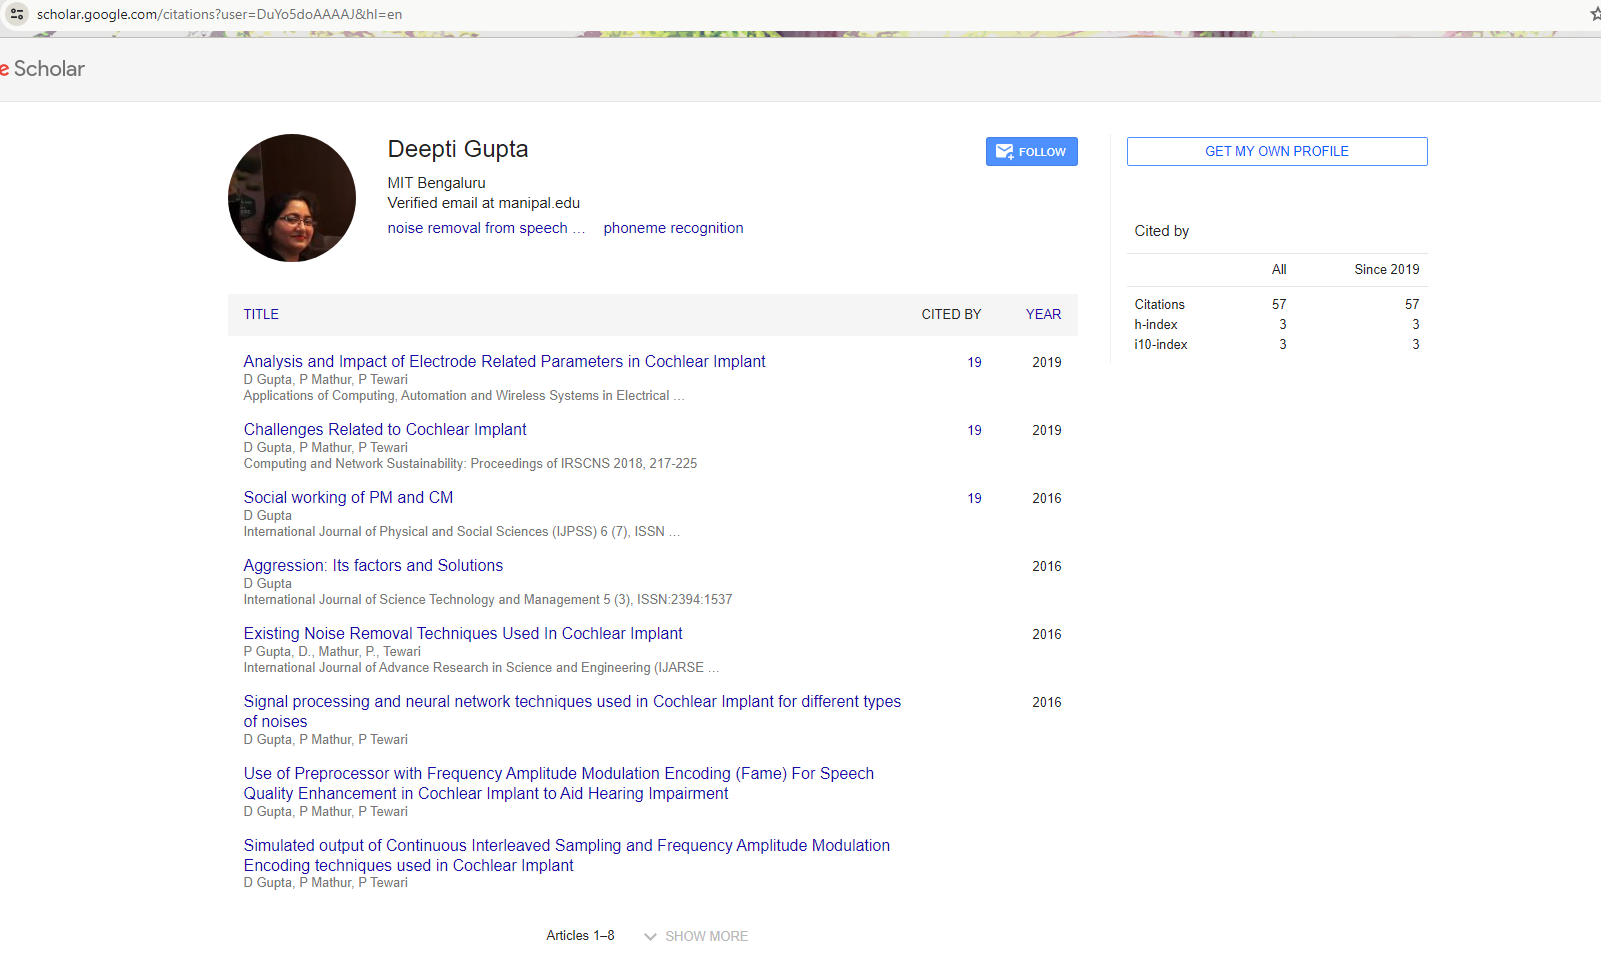Open the i10-index metric link
This screenshot has width=1601, height=977.
[1160, 344]
